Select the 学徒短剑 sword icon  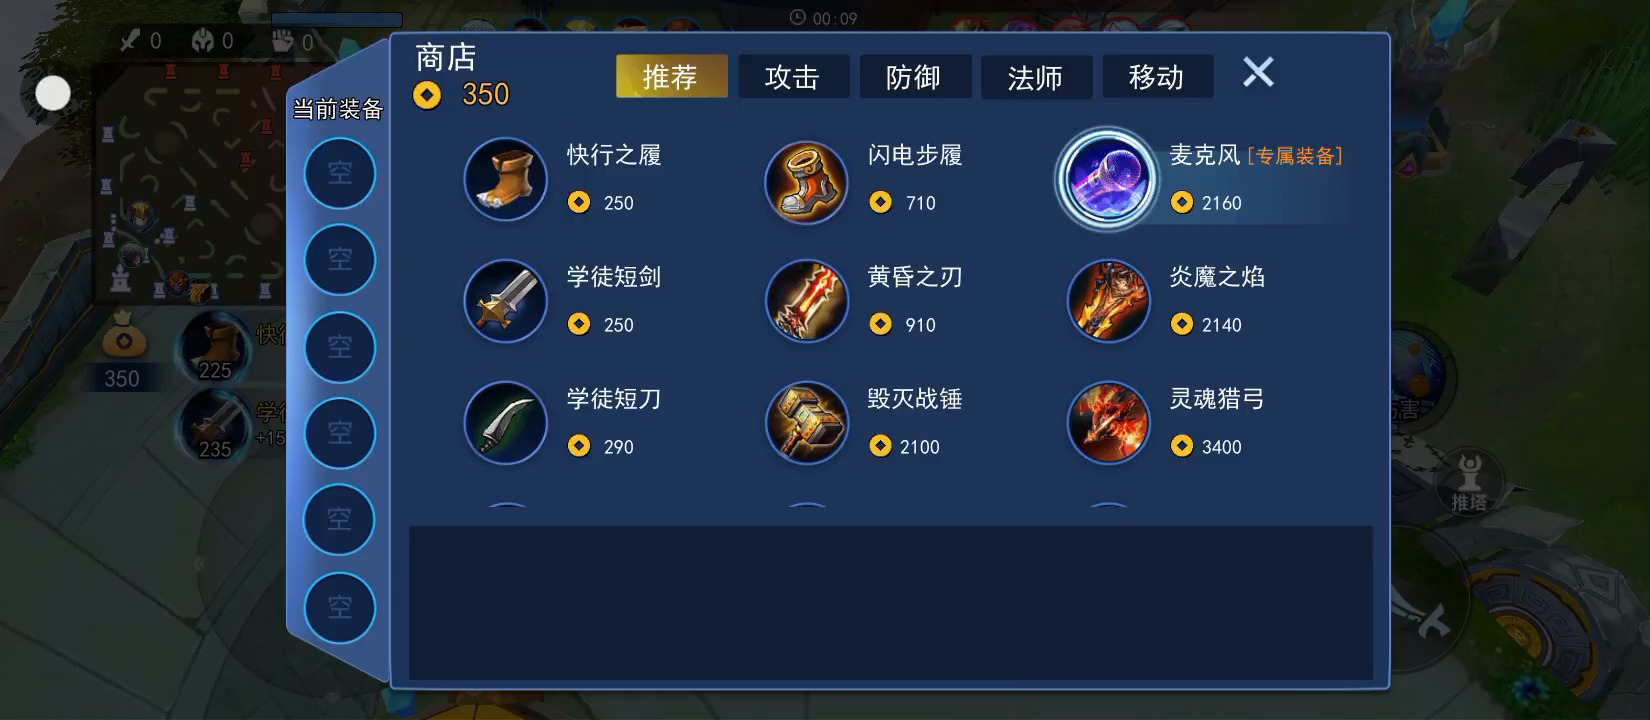click(x=506, y=301)
